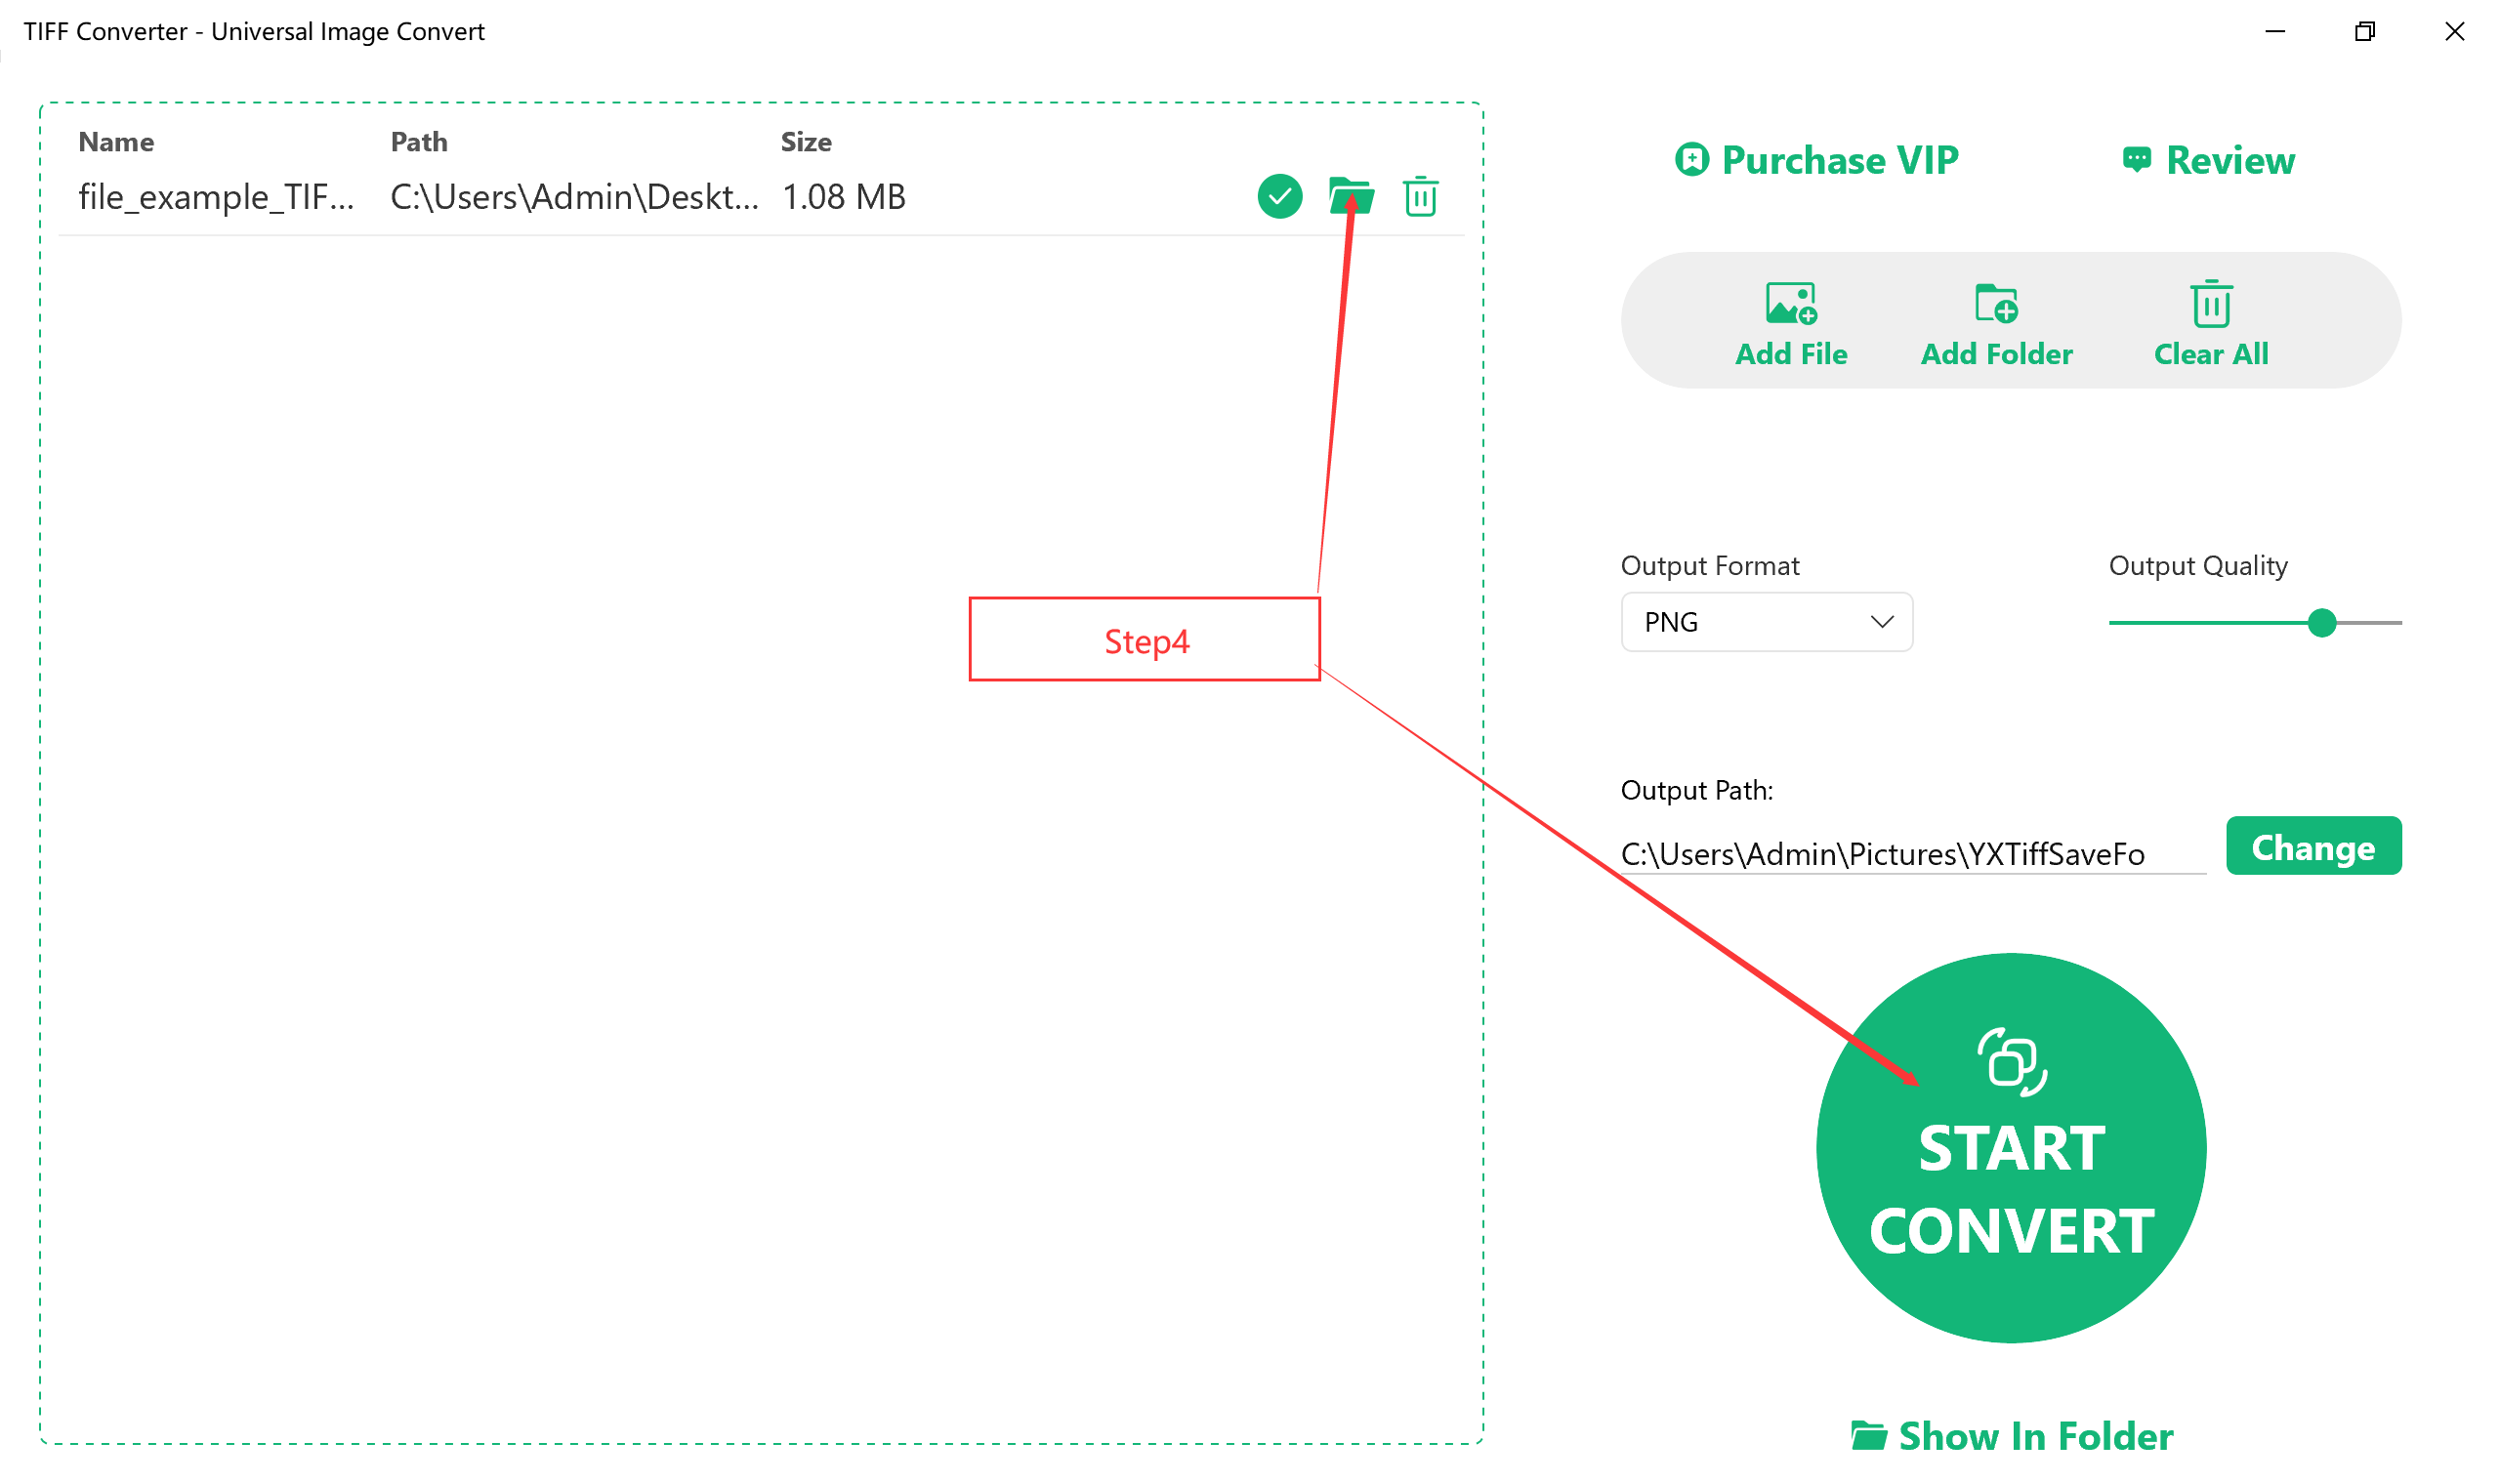This screenshot has height=1484, width=2500.
Task: Select the file_example_TIF file row name
Action: click(x=216, y=197)
